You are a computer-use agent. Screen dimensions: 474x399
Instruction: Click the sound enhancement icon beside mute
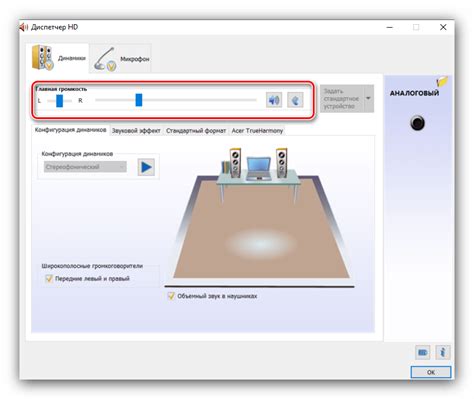pyautogui.click(x=295, y=100)
